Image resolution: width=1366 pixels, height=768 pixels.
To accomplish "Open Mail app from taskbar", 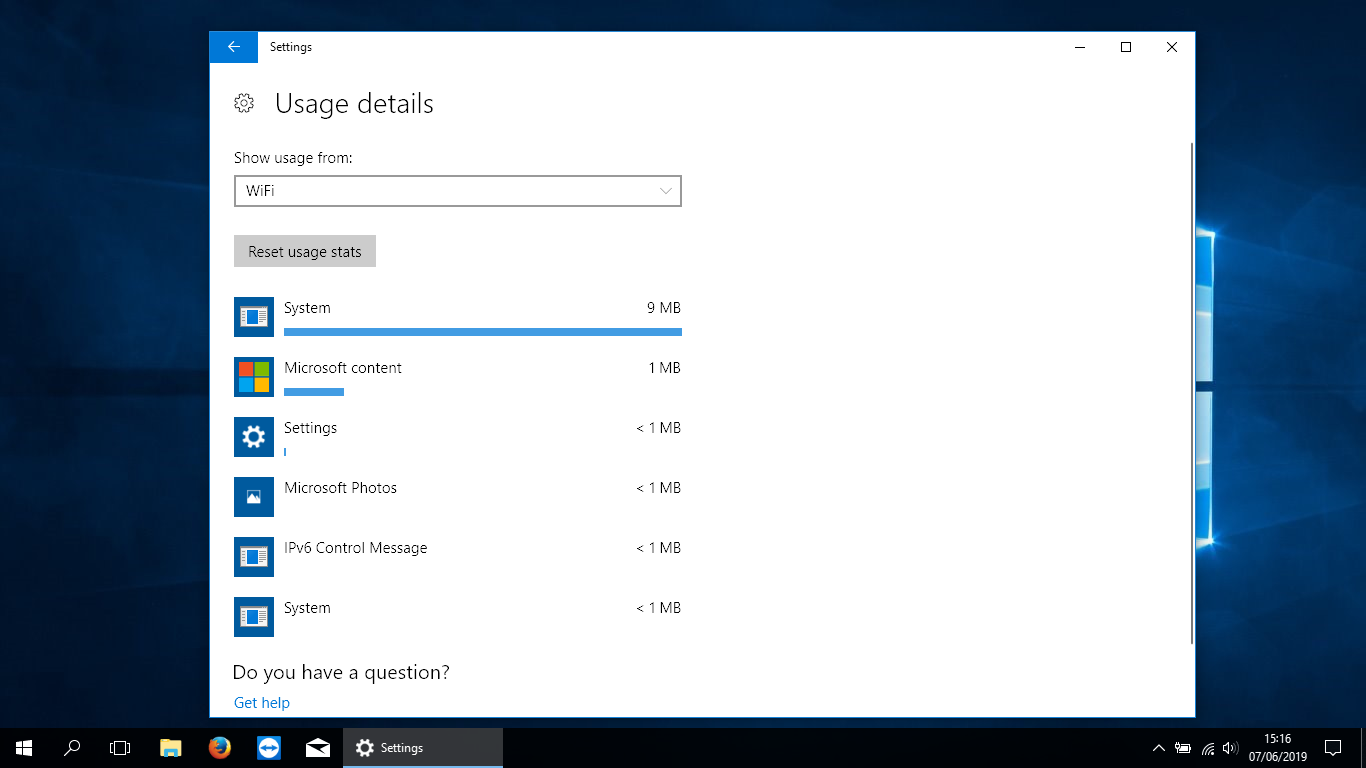I will [x=318, y=748].
